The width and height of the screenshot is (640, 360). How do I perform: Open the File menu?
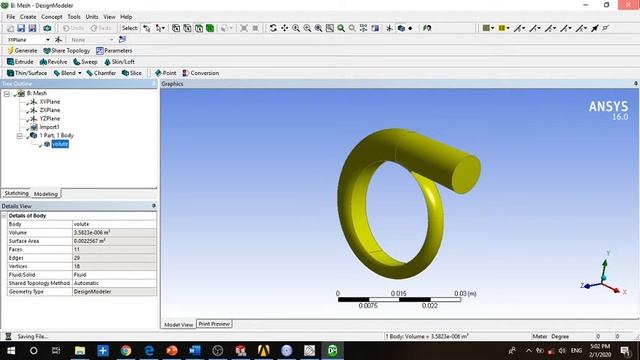[x=11, y=17]
